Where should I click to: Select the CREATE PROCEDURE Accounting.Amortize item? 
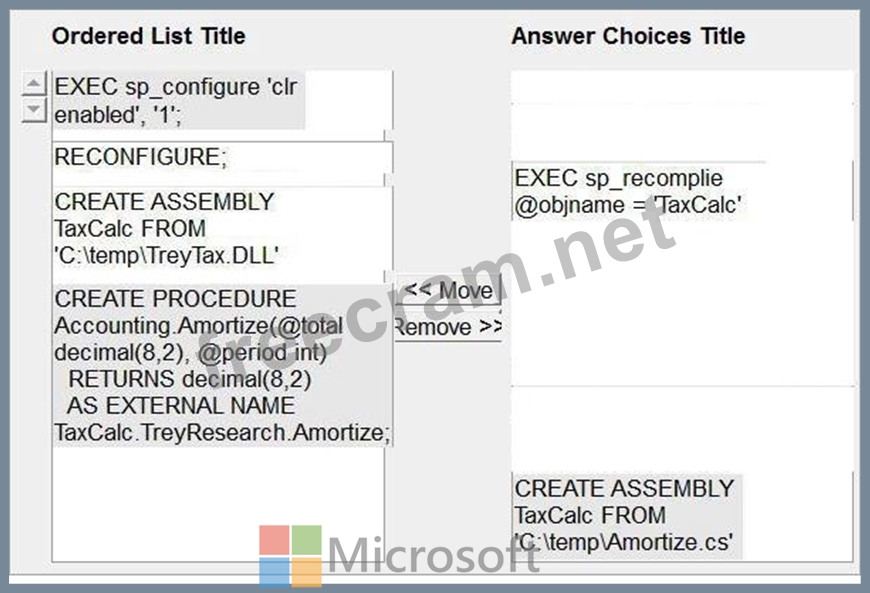tap(222, 366)
